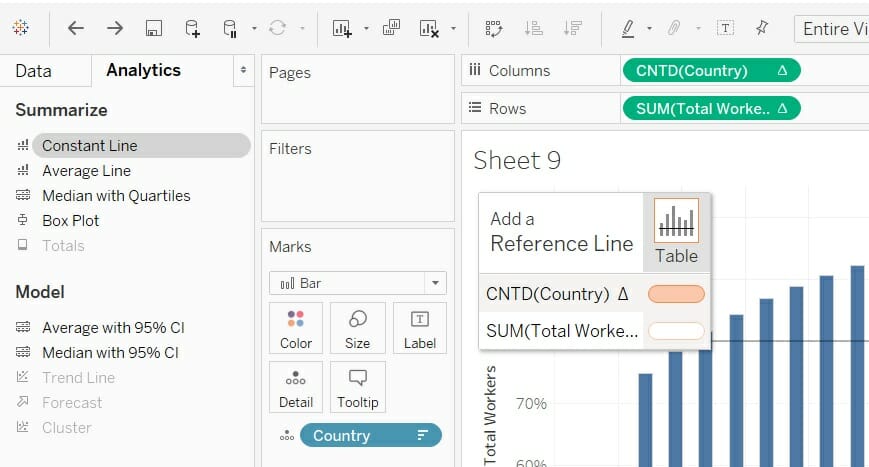Sort ascending toolbar icon
869x467 pixels.
pyautogui.click(x=533, y=28)
